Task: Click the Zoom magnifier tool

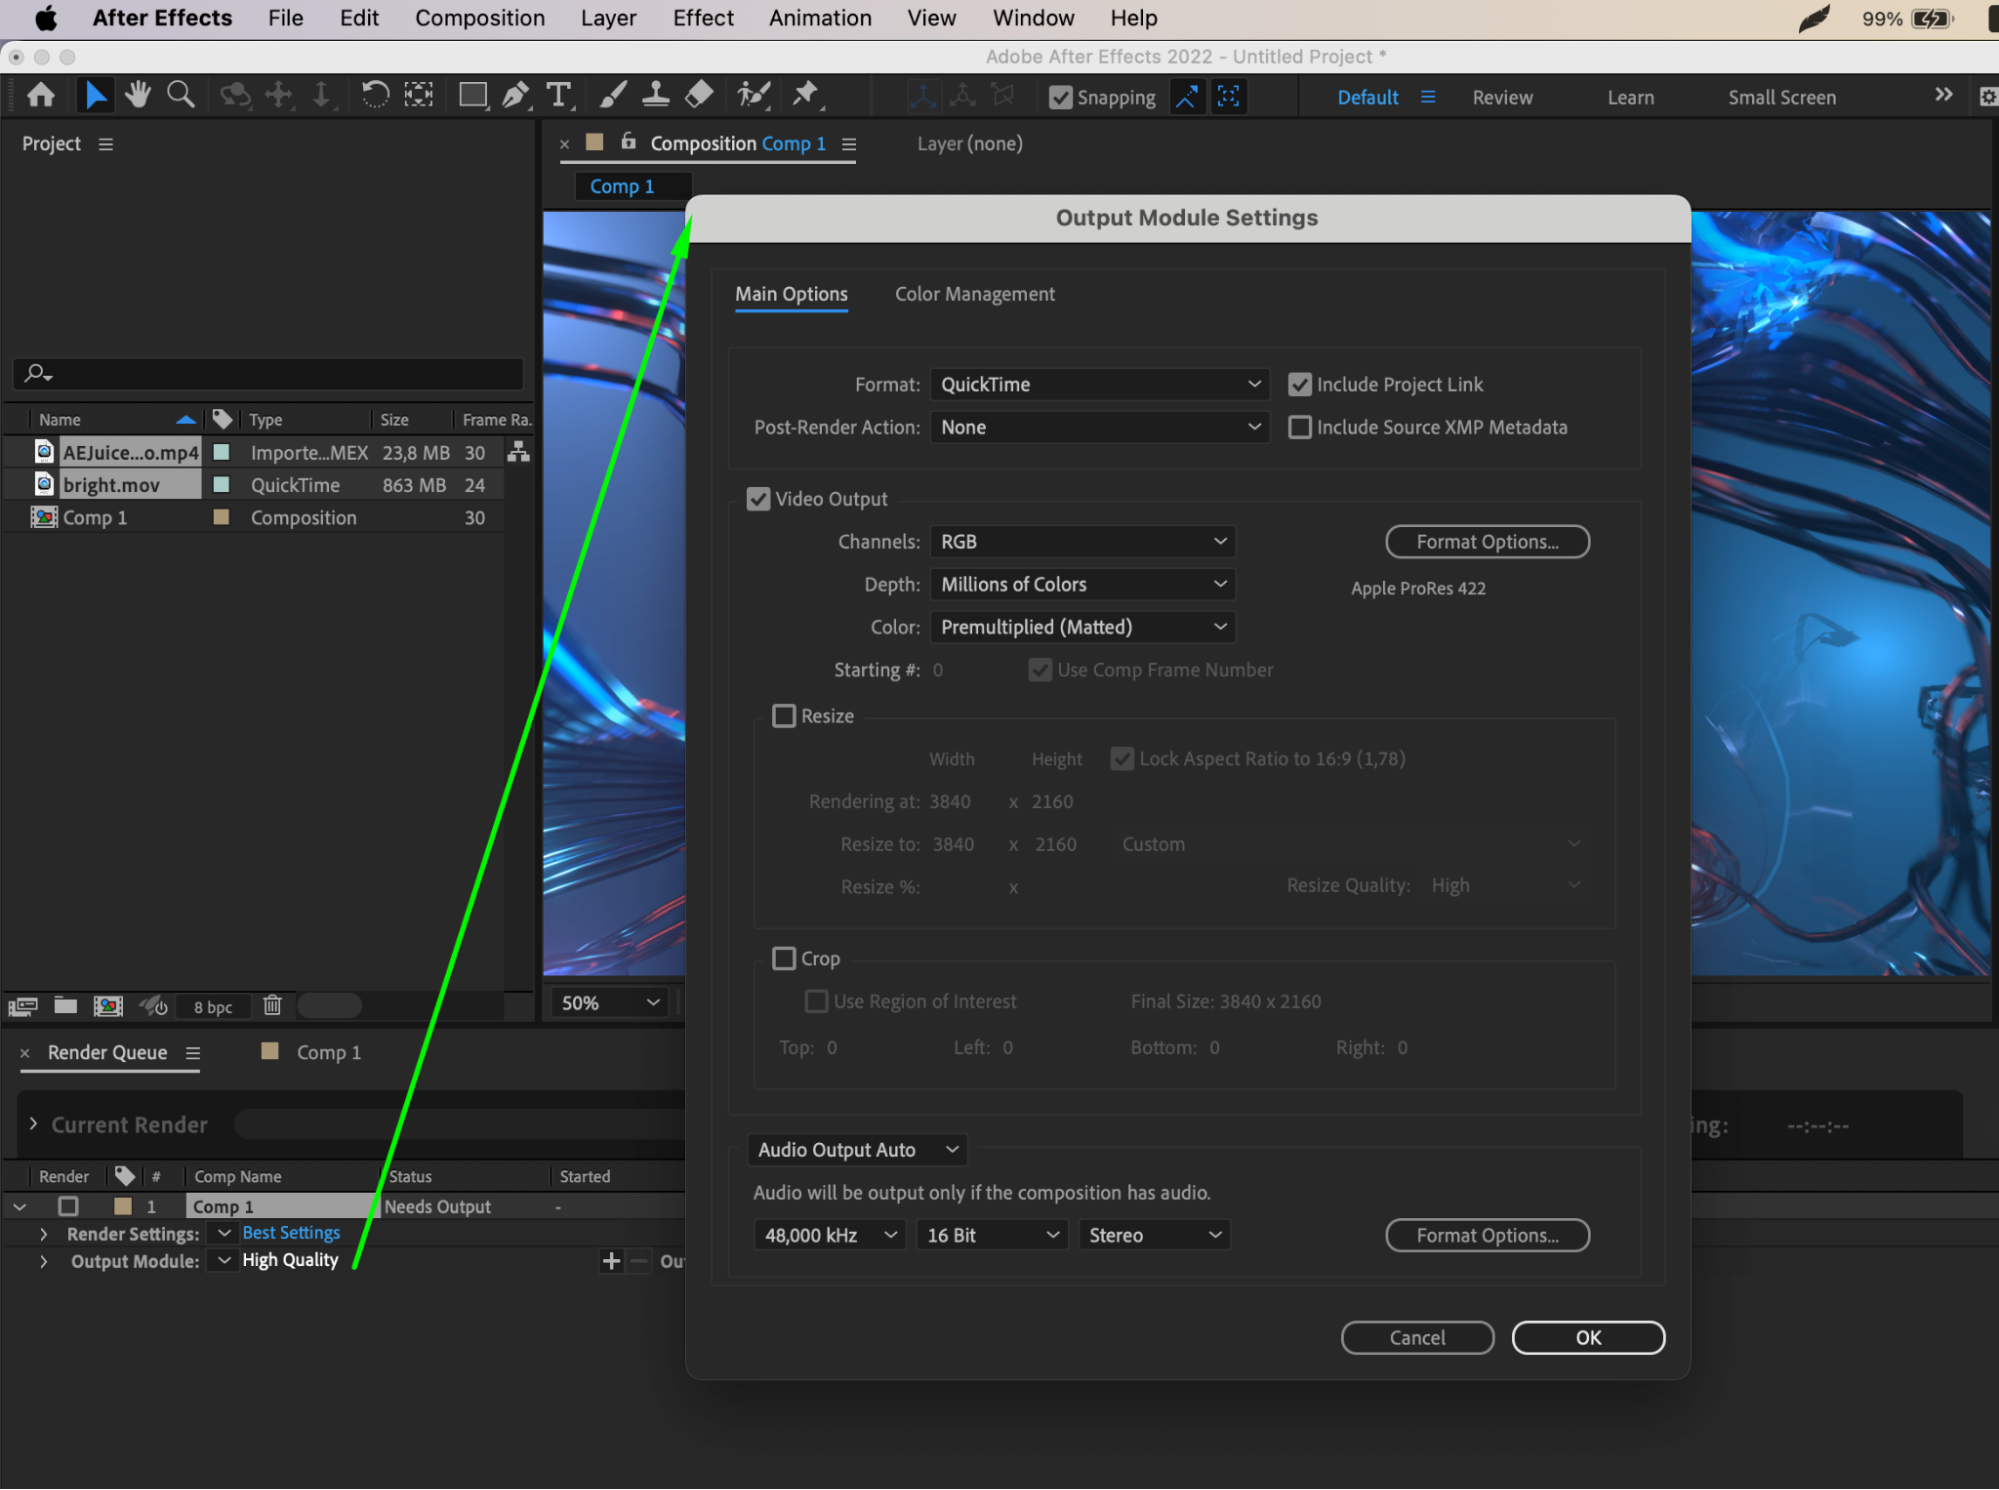Action: click(x=180, y=96)
